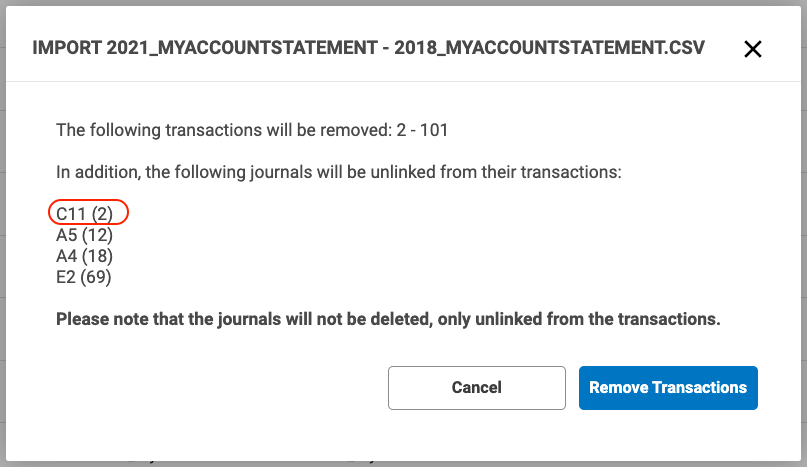
Task: Close the import dialog with the X
Action: 752,49
